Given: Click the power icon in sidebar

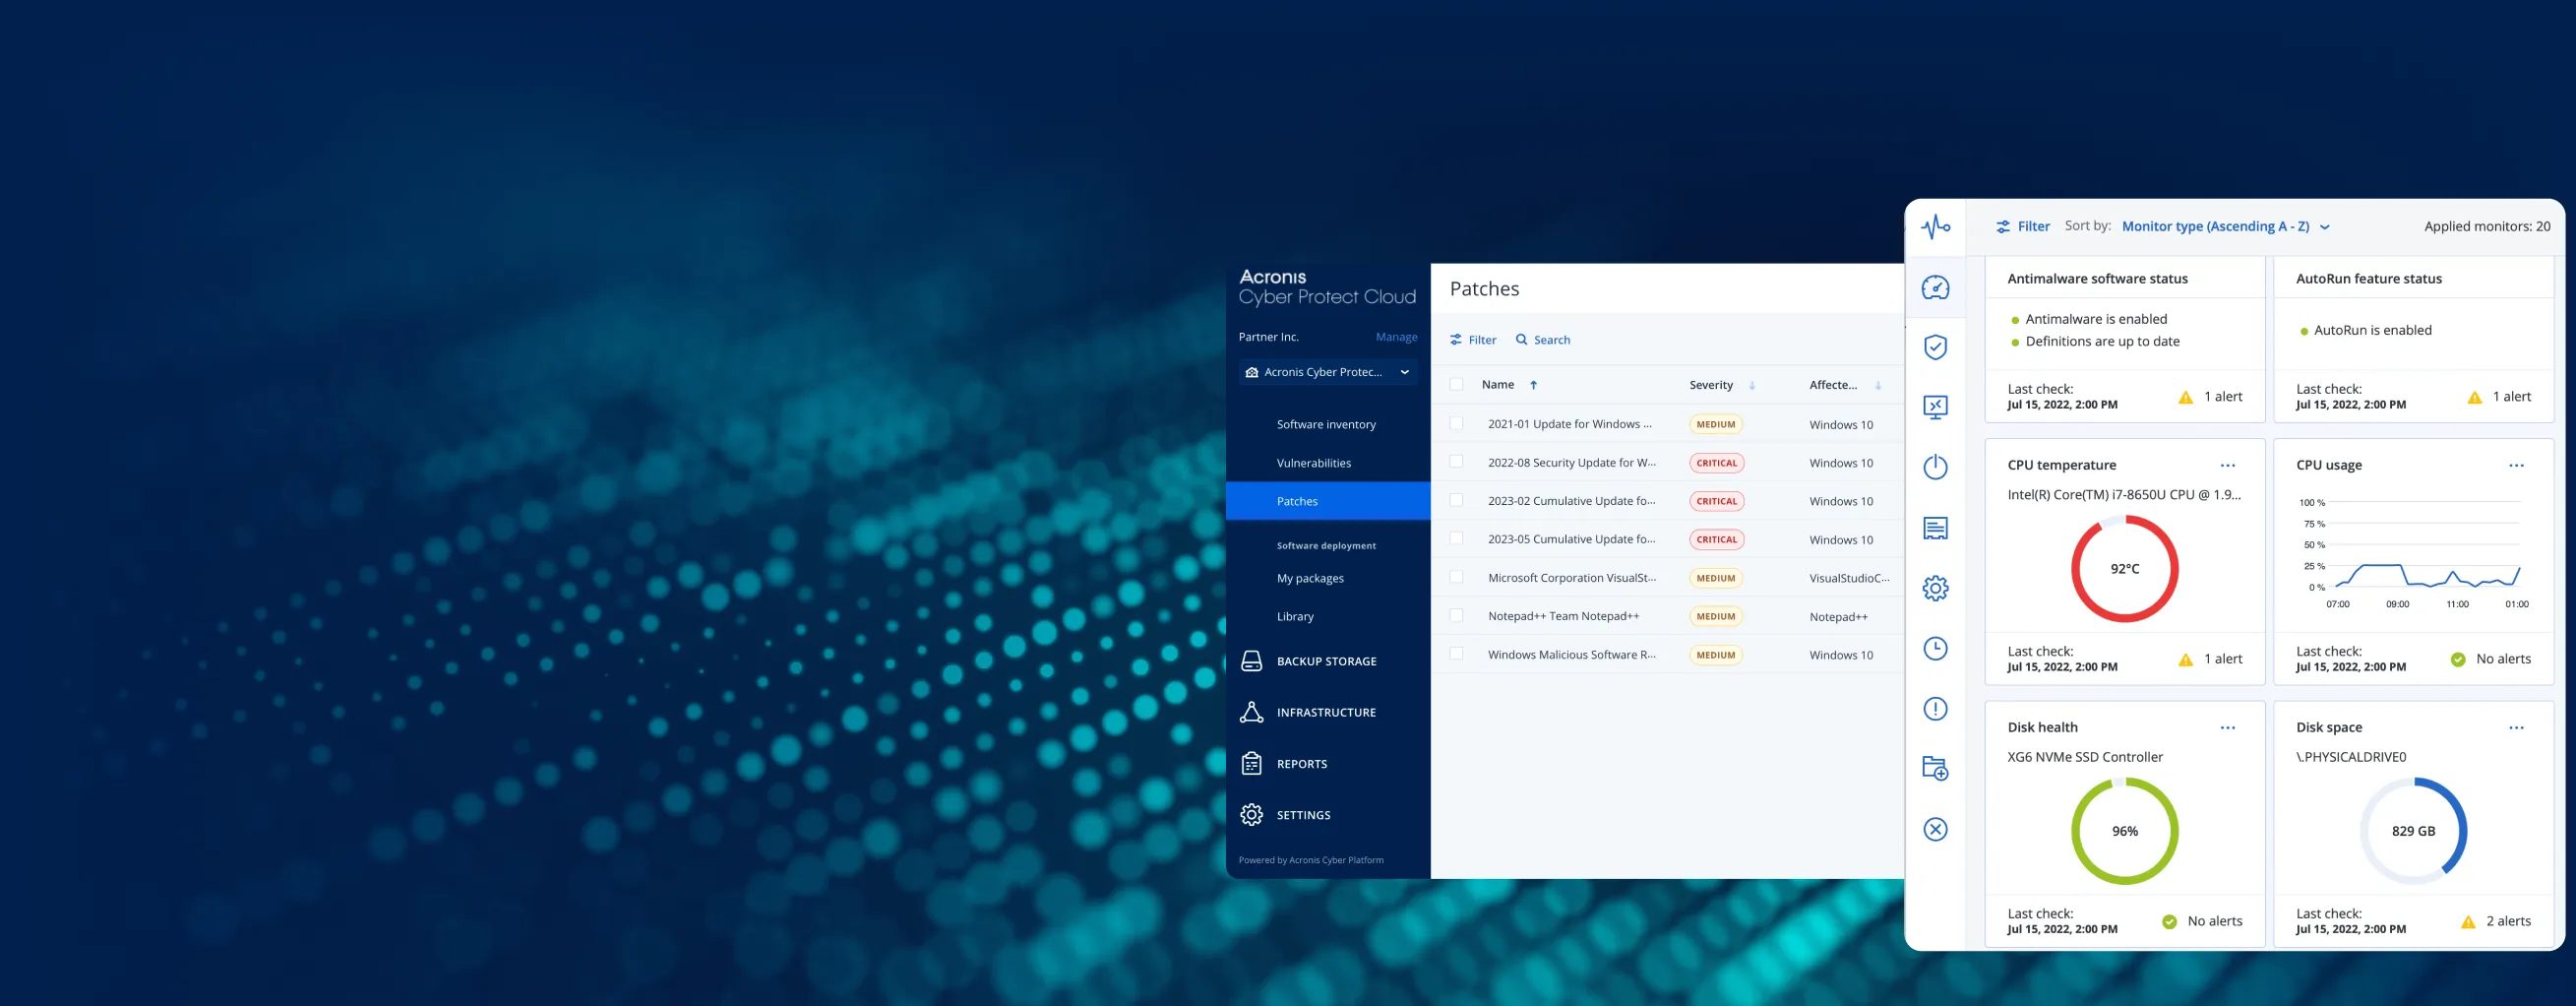Looking at the screenshot, I should click(1935, 467).
